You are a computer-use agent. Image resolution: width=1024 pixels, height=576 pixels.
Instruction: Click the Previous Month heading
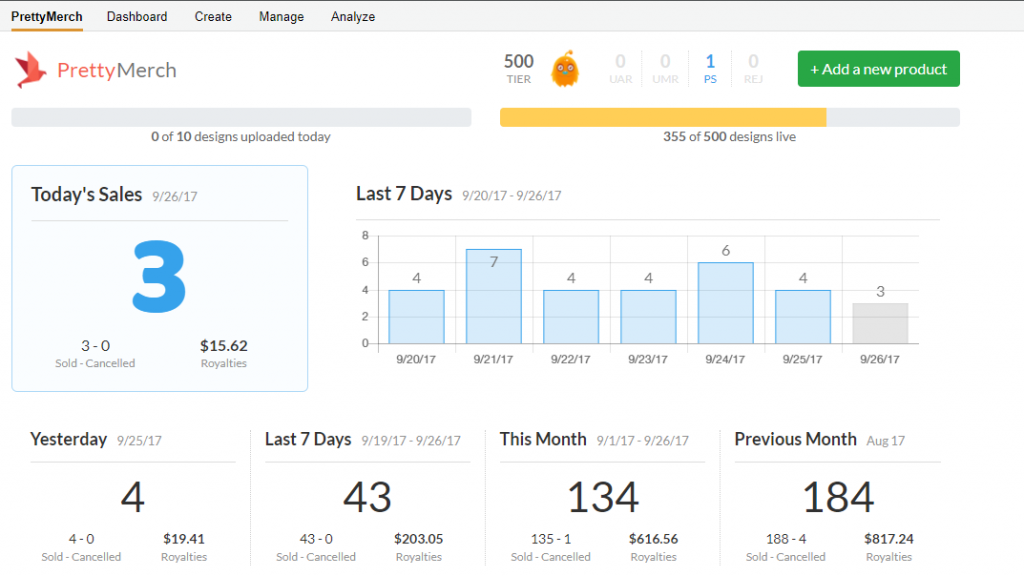(795, 439)
